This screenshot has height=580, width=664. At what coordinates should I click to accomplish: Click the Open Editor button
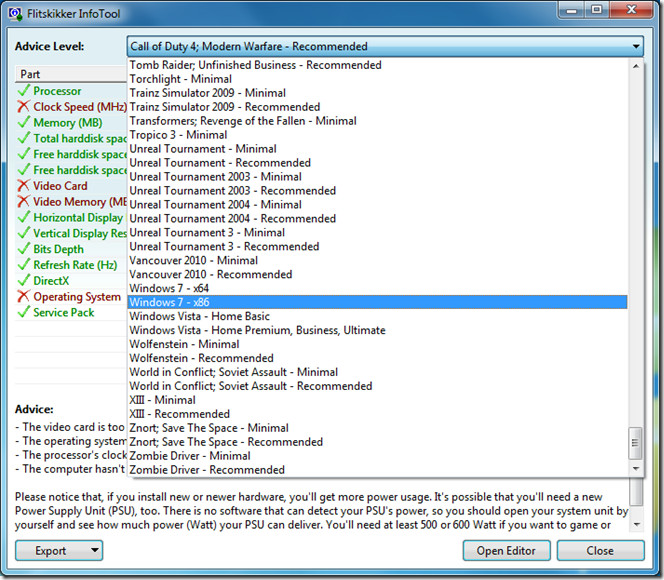click(506, 550)
